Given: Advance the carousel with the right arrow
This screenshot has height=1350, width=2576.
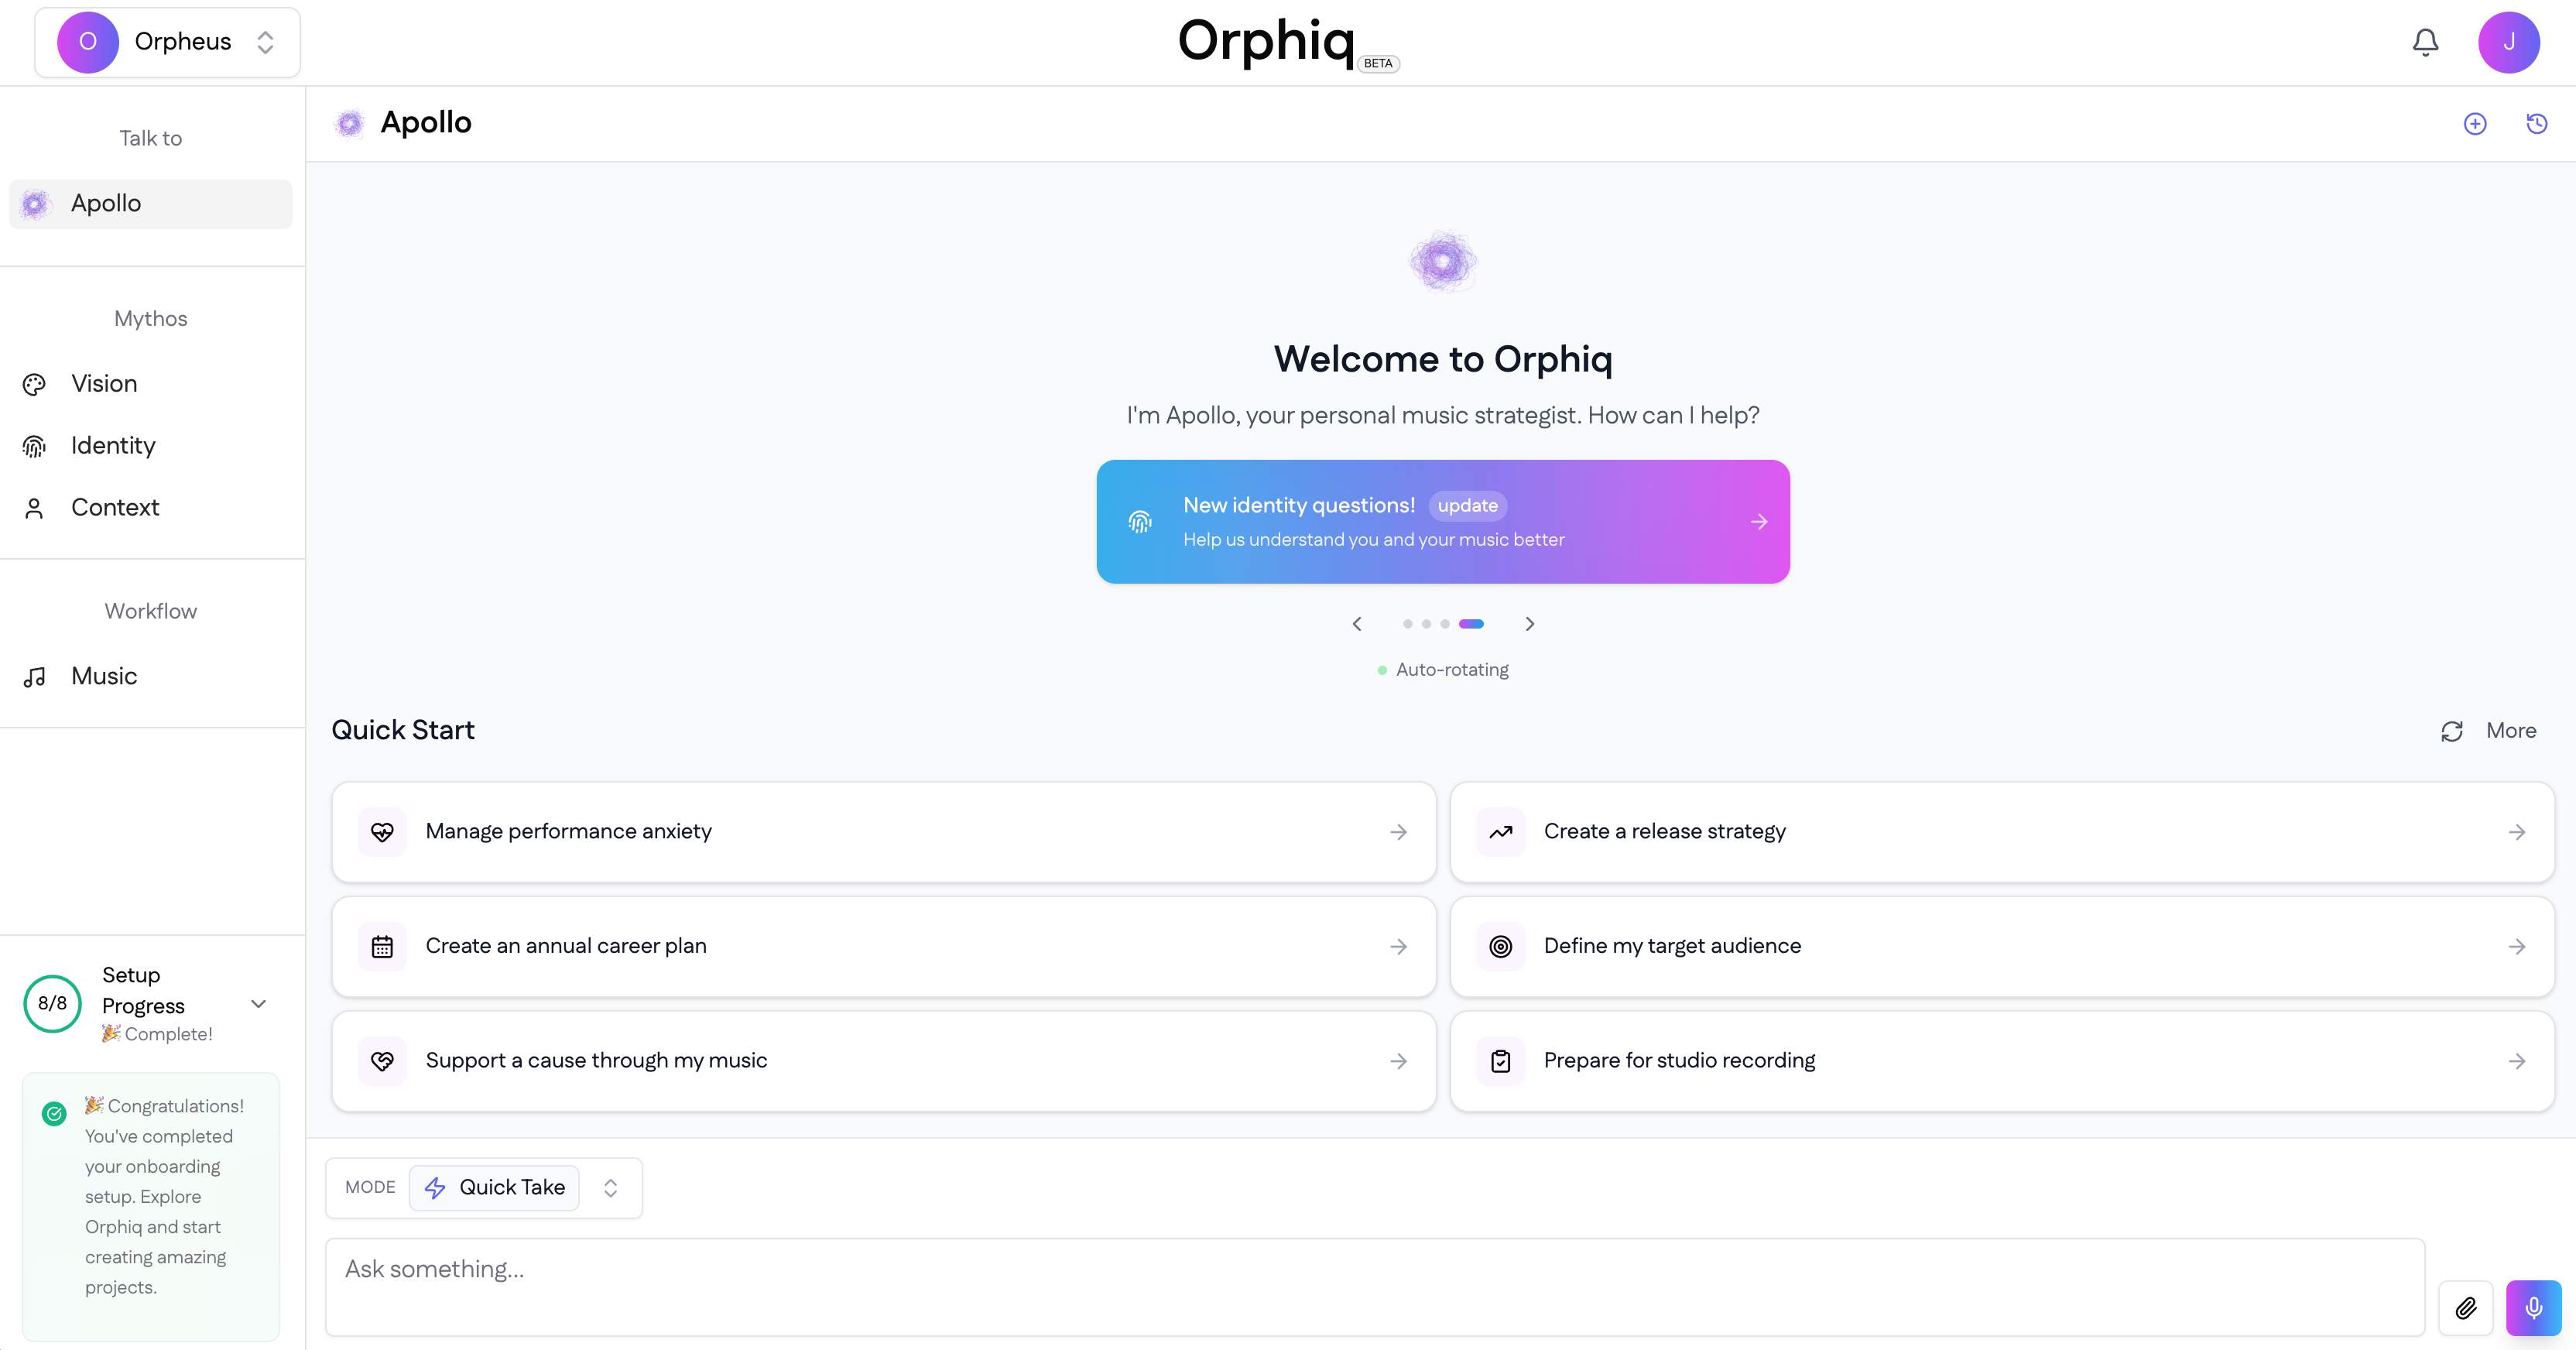Looking at the screenshot, I should click(x=1529, y=624).
